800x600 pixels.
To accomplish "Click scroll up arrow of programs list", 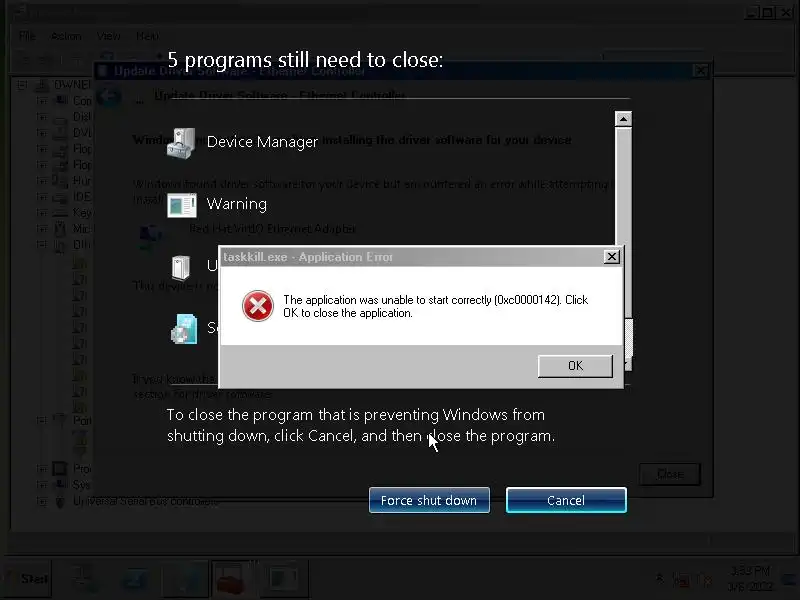I will pos(623,119).
